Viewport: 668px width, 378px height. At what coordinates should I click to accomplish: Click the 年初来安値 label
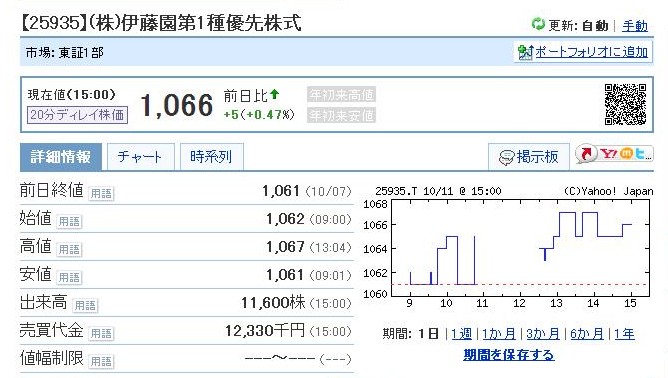tap(341, 115)
